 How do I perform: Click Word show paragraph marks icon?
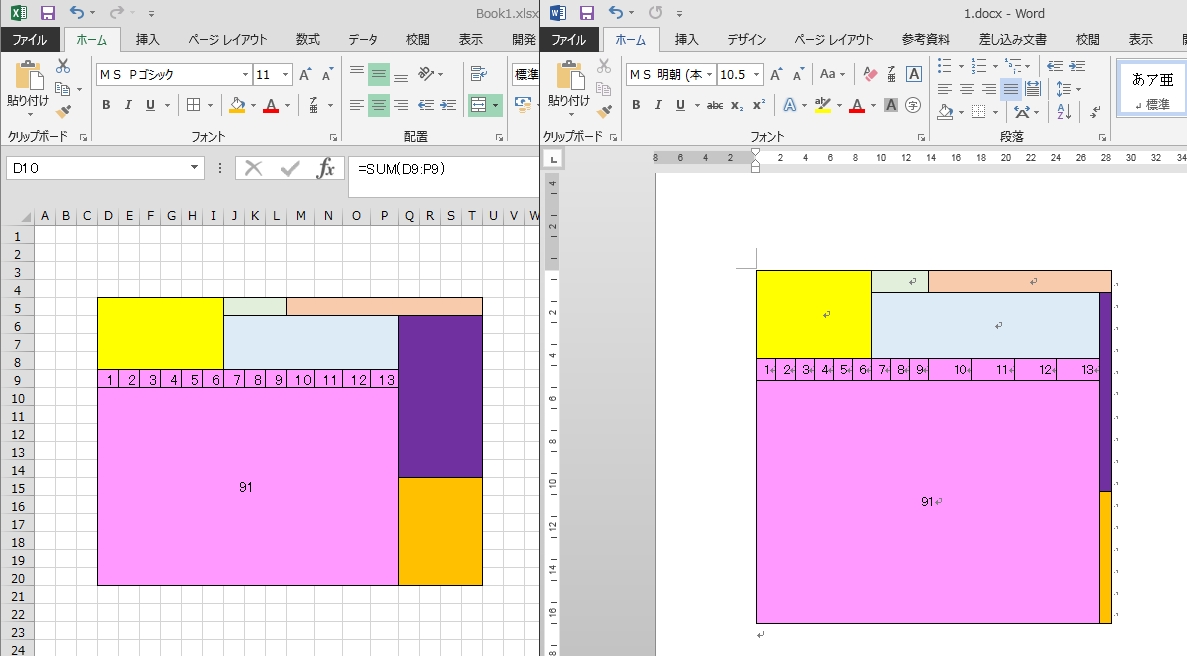[1095, 112]
